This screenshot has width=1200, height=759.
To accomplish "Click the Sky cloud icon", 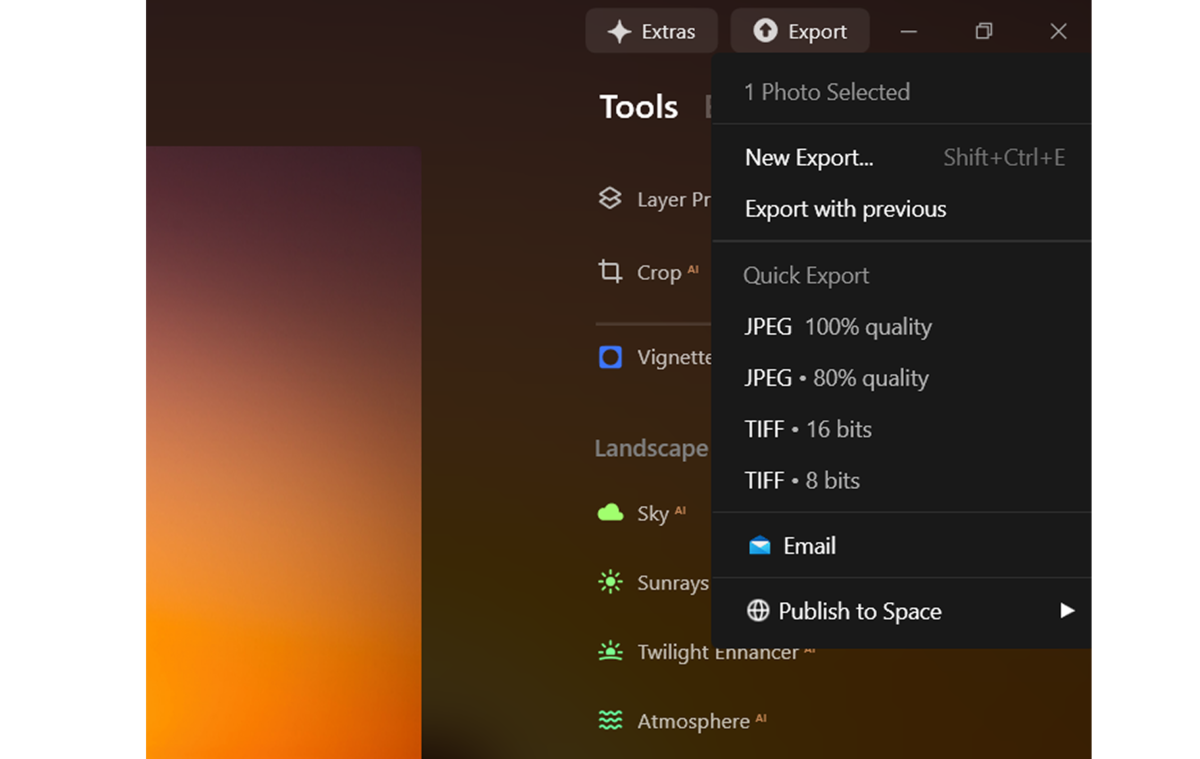I will coord(610,513).
